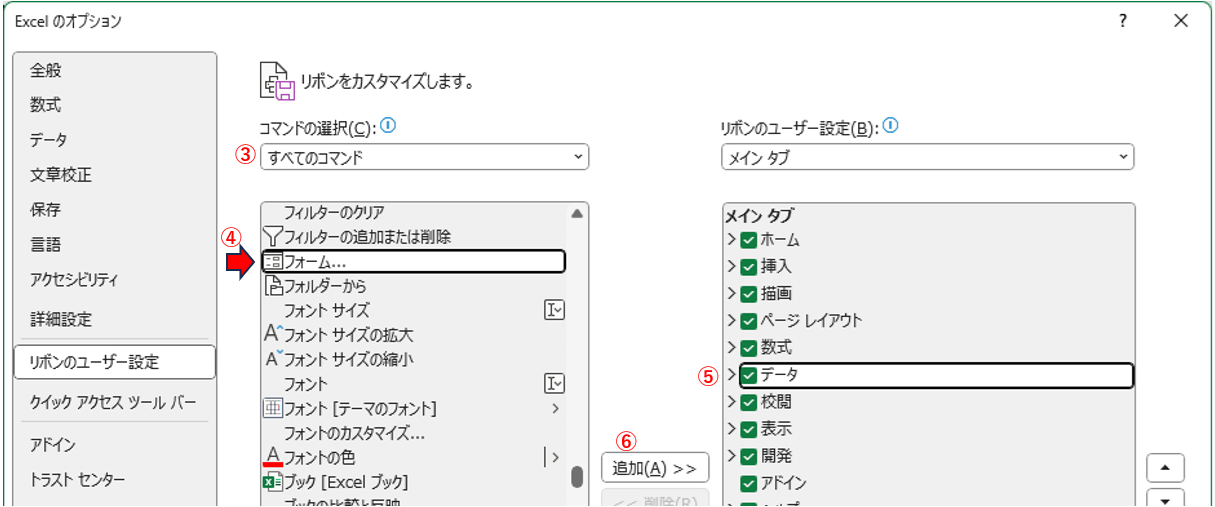Toggle the 開発 tab checkbox
The width and height of the screenshot is (1215, 507).
[748, 456]
